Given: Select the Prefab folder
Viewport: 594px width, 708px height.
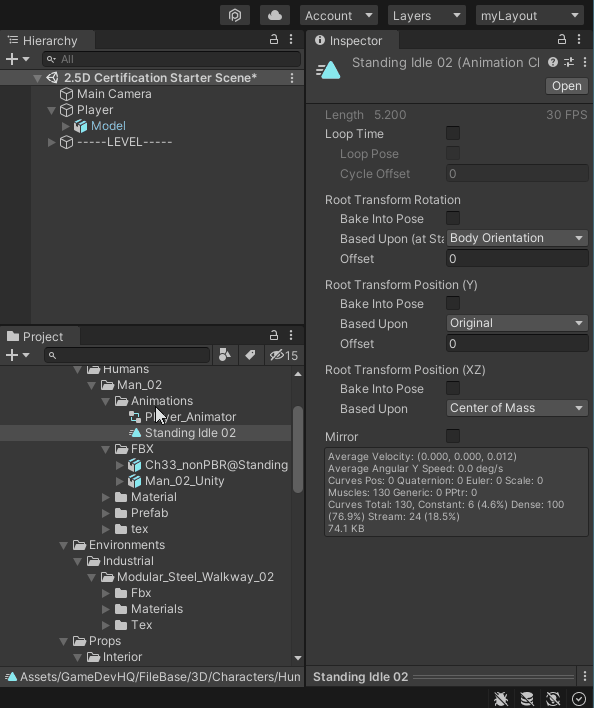Looking at the screenshot, I should [141, 513].
